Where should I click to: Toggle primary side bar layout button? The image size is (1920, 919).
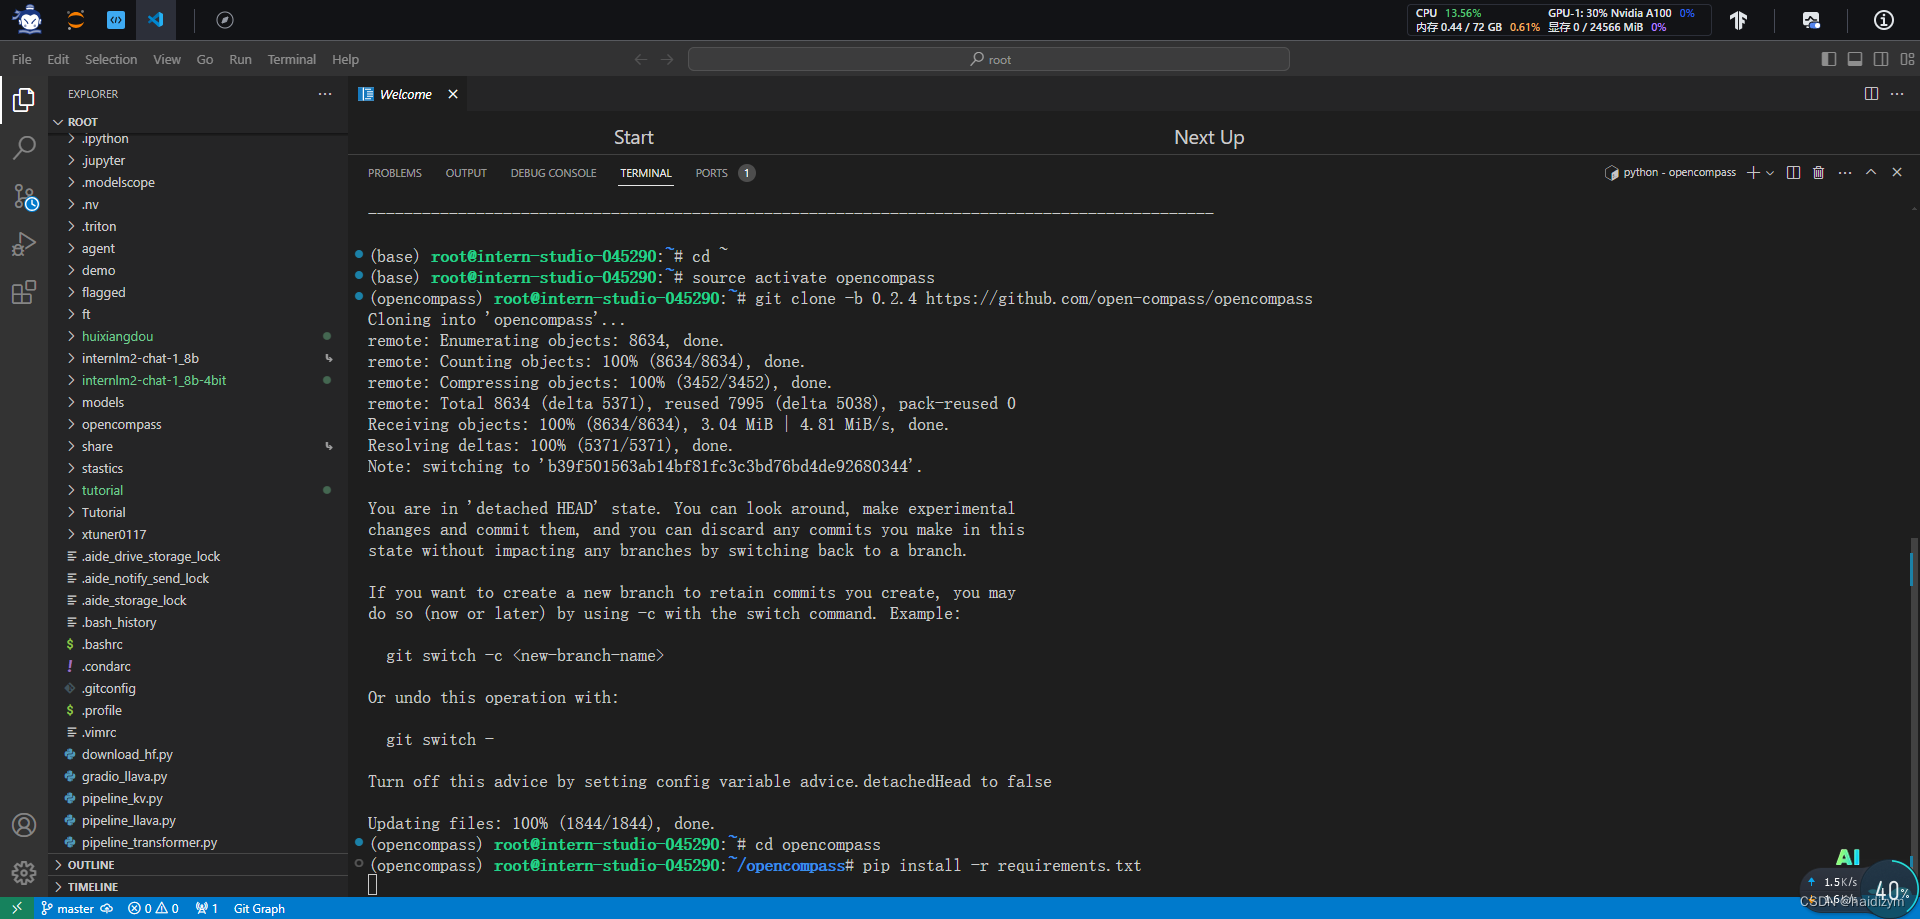click(1829, 59)
